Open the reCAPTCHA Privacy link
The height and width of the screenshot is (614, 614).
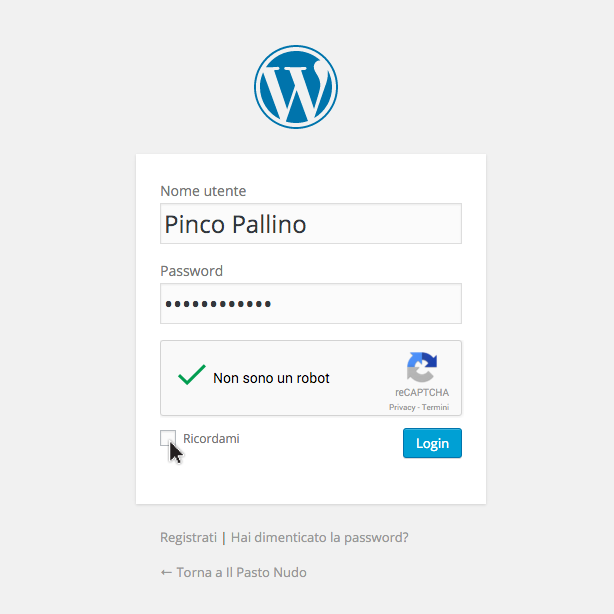pyautogui.click(x=402, y=407)
